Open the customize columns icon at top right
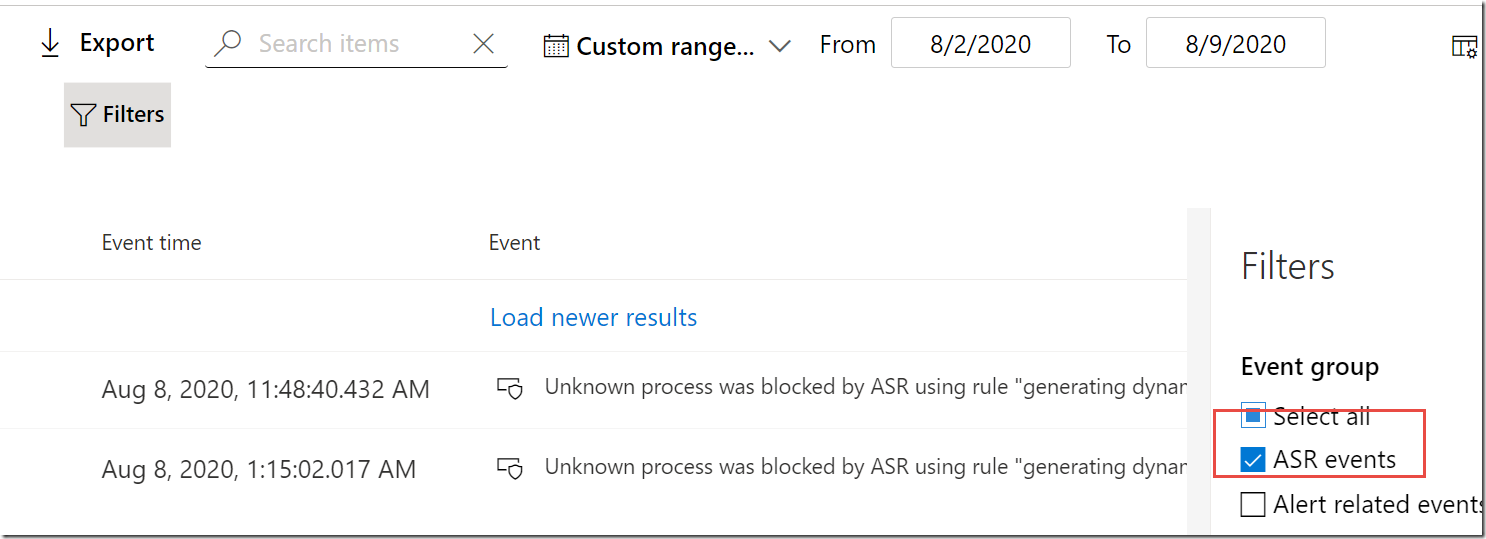1486x539 pixels. click(1464, 46)
